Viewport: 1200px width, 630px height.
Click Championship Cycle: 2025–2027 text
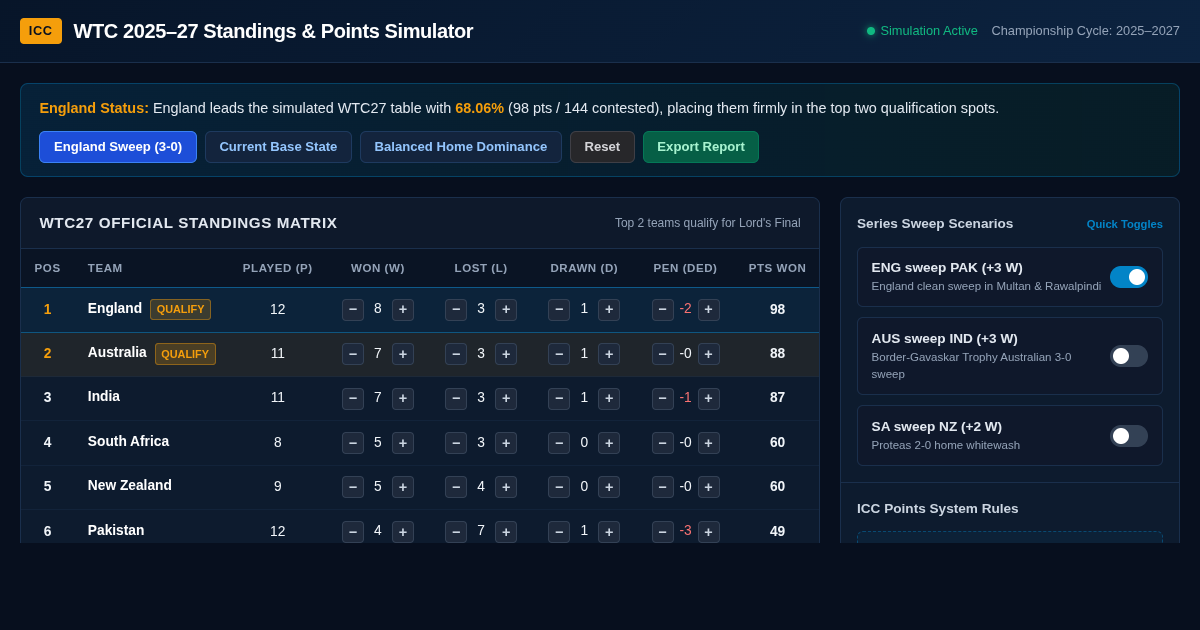click(x=1086, y=31)
